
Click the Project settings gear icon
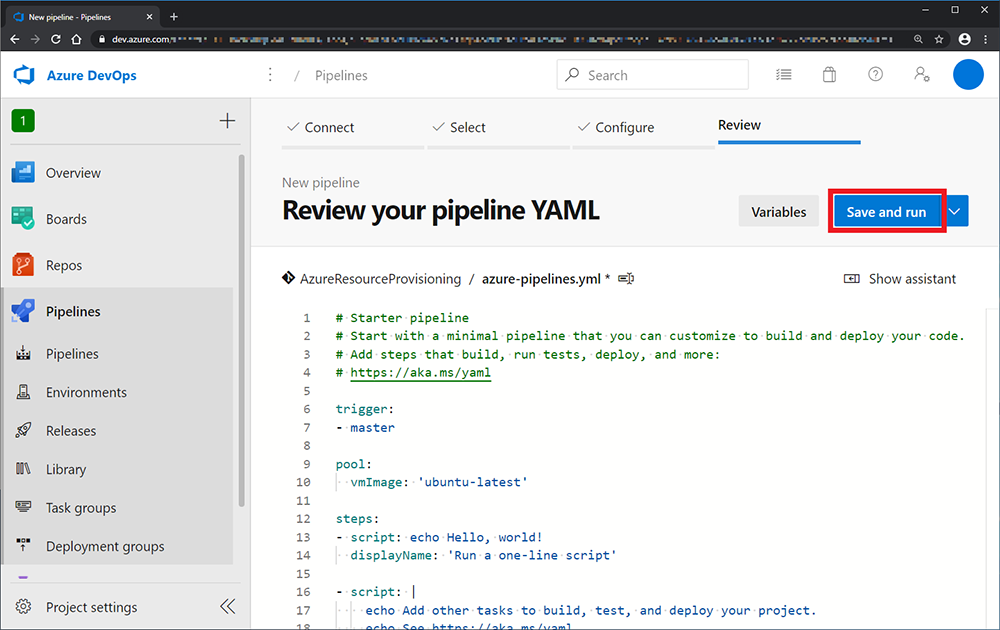tap(24, 606)
